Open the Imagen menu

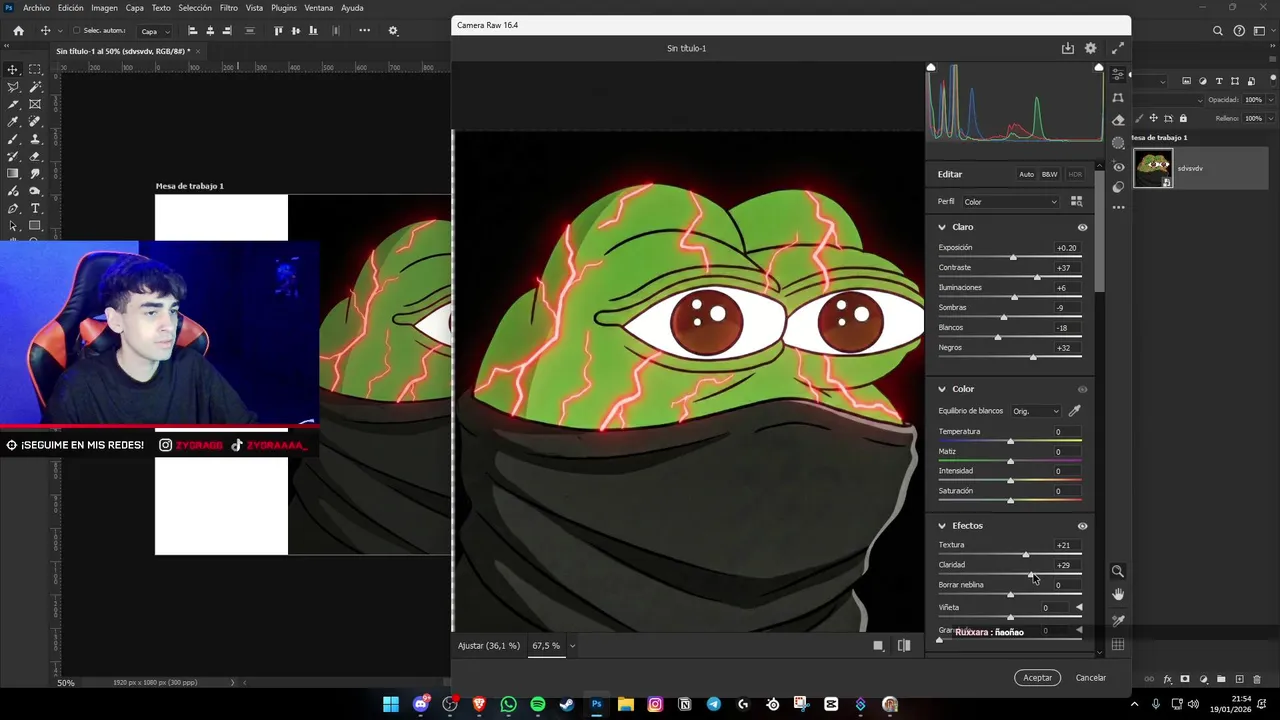(104, 8)
